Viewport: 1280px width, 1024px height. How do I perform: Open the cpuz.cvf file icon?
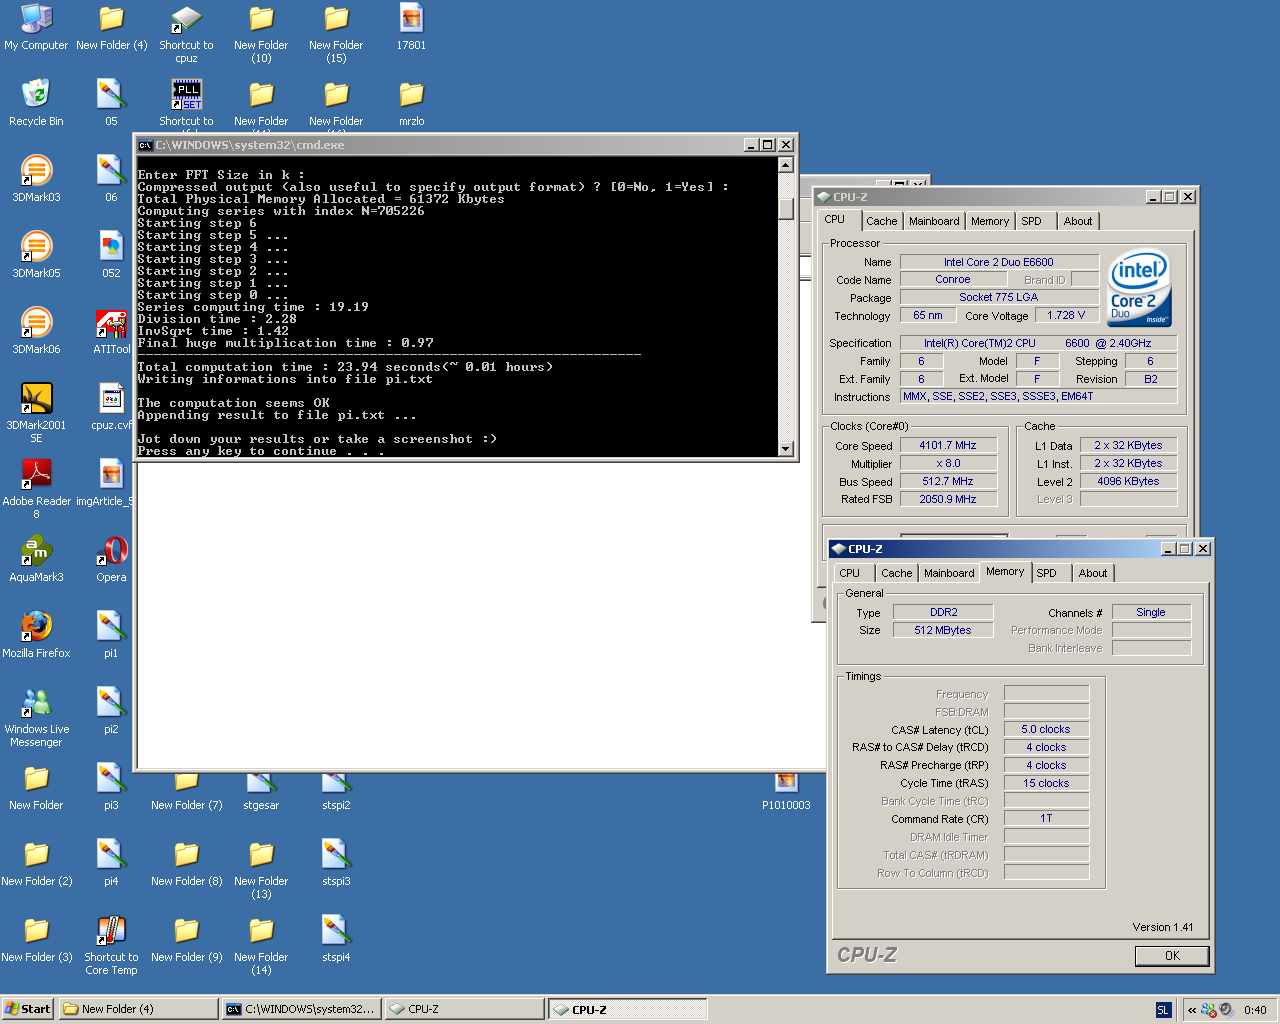pyautogui.click(x=111, y=407)
